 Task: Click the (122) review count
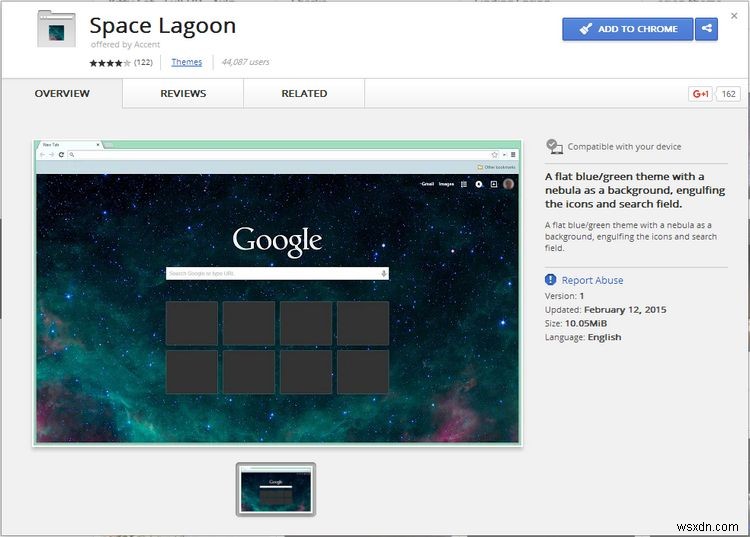tap(143, 62)
